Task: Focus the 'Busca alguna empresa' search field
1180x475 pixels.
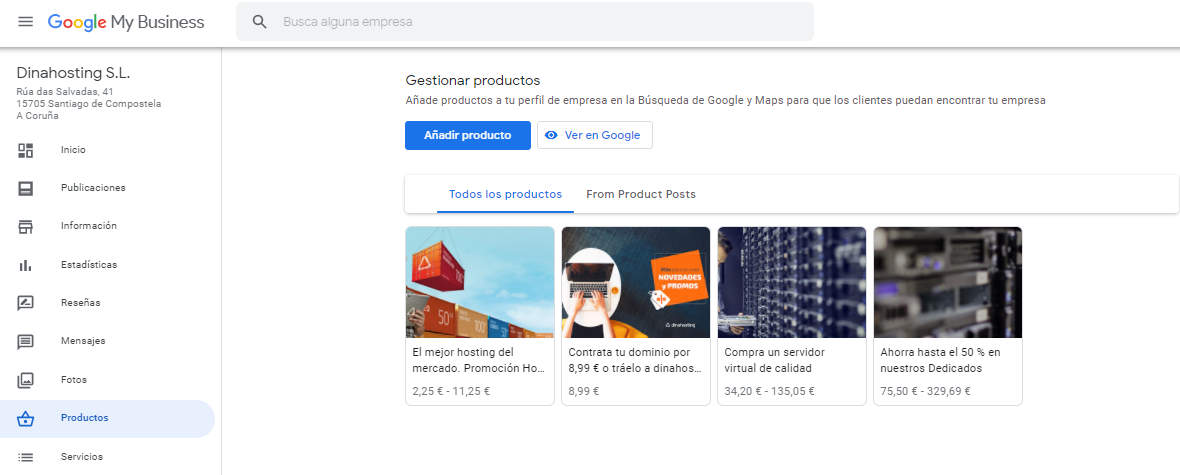Action: (525, 22)
